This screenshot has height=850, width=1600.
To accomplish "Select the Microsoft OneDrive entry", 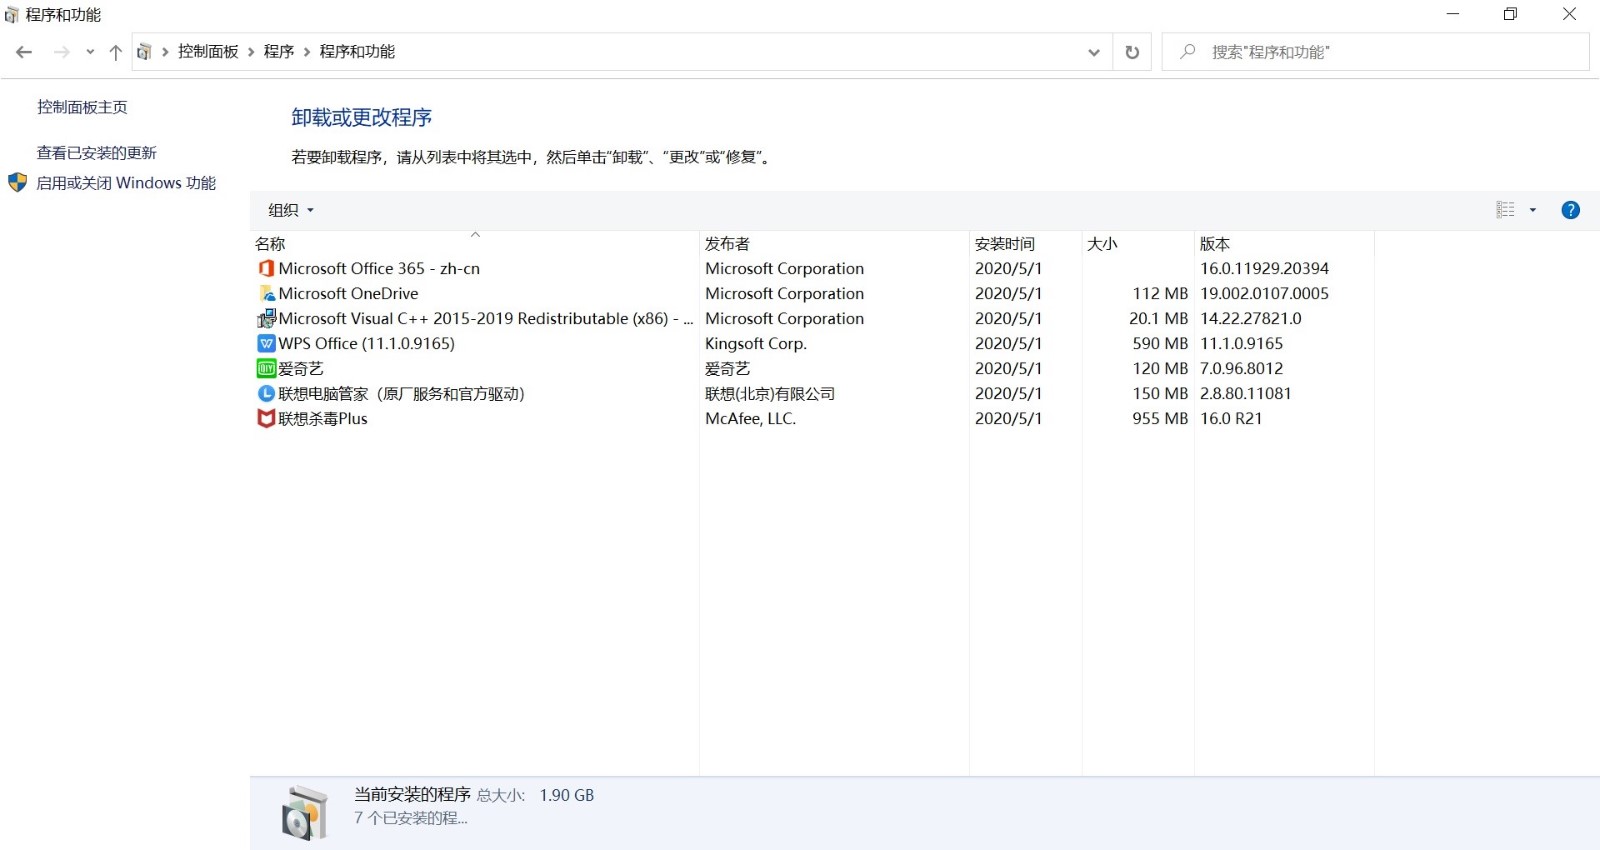I will [348, 293].
